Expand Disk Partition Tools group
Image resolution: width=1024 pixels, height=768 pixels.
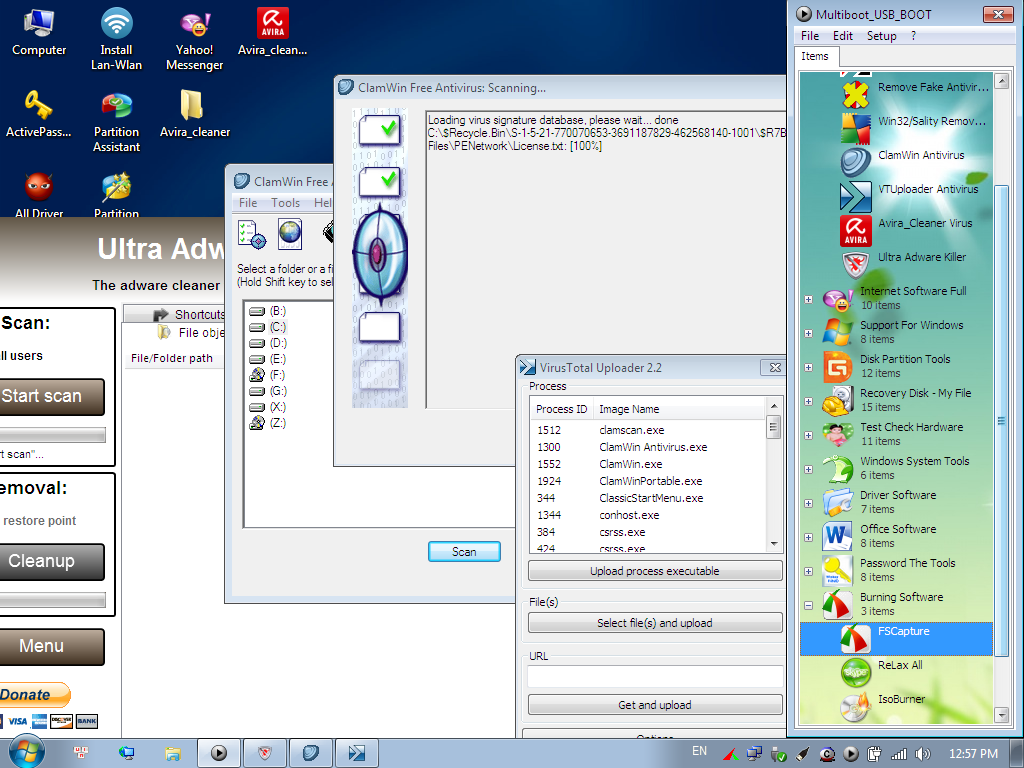click(808, 368)
